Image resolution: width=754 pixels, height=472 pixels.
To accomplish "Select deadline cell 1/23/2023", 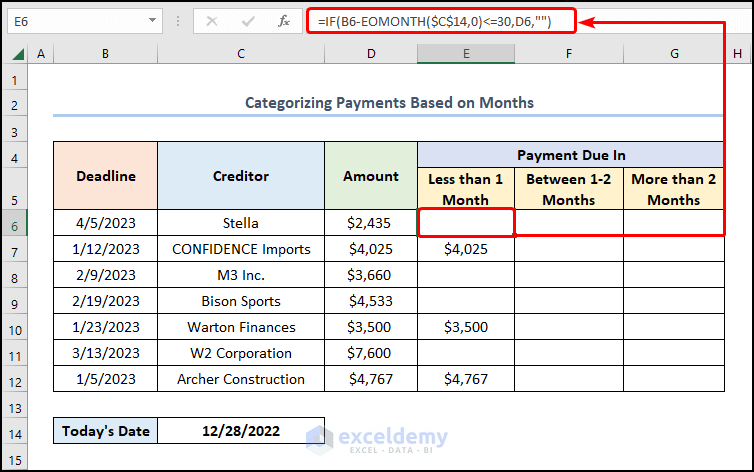I will pos(105,326).
